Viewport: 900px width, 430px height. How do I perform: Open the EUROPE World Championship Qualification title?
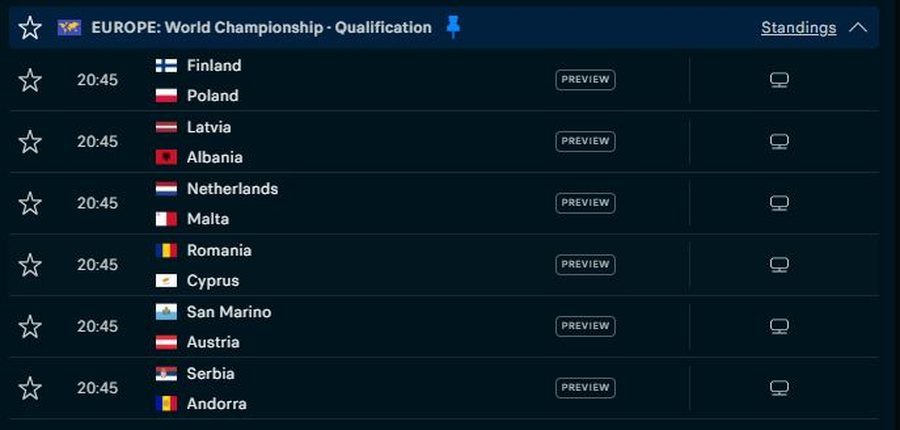[x=261, y=28]
